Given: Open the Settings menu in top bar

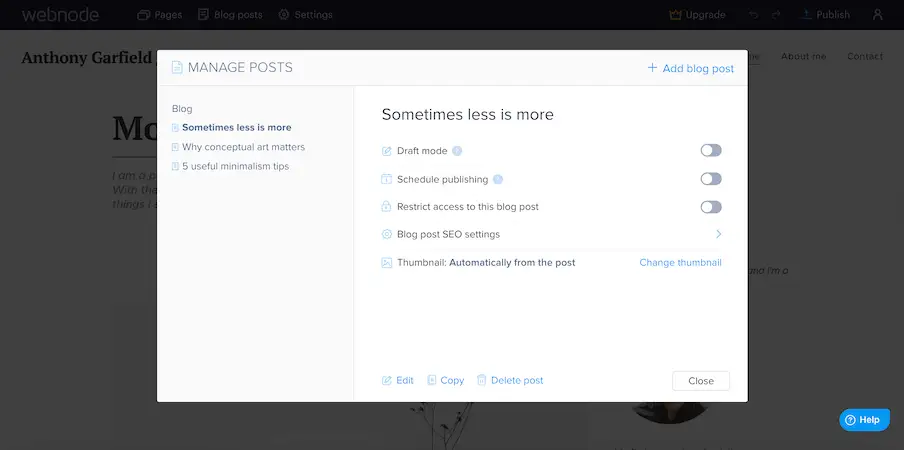Looking at the screenshot, I should pyautogui.click(x=305, y=15).
